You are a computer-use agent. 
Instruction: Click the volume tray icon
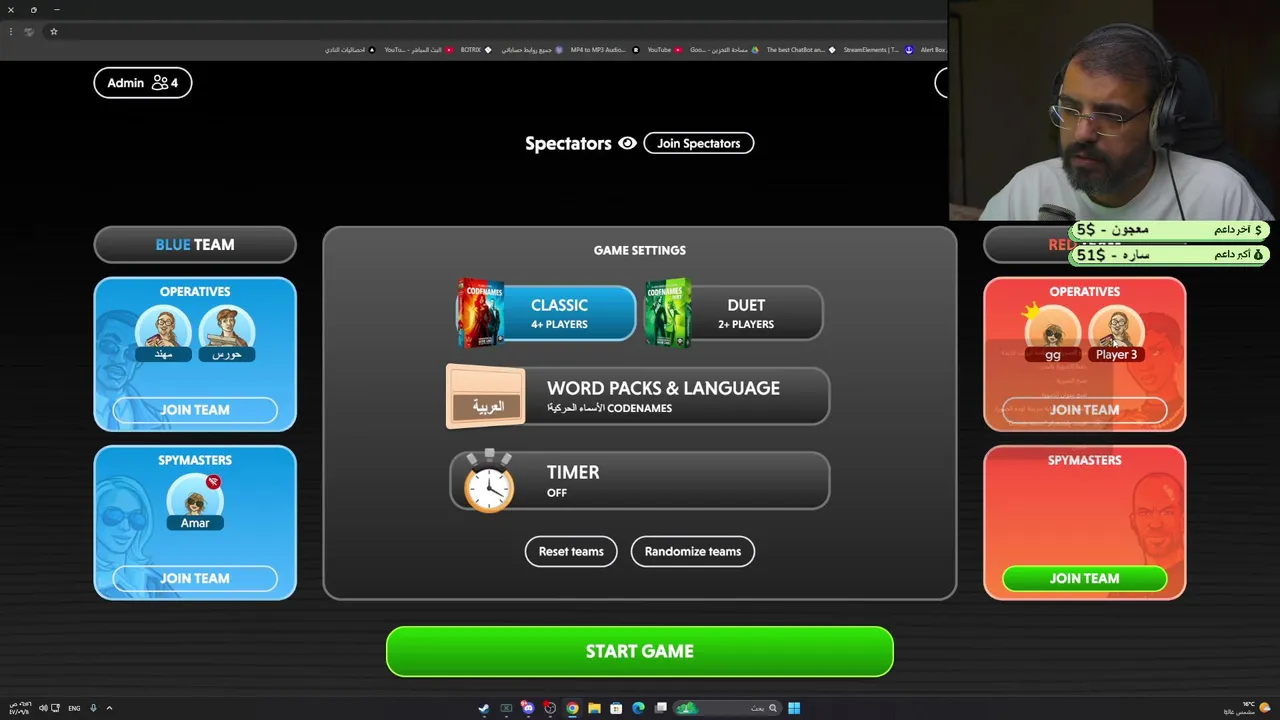43,708
